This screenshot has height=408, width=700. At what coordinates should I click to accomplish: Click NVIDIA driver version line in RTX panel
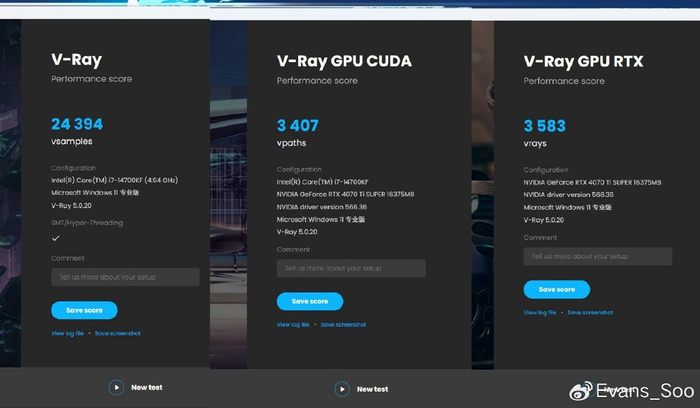569,195
